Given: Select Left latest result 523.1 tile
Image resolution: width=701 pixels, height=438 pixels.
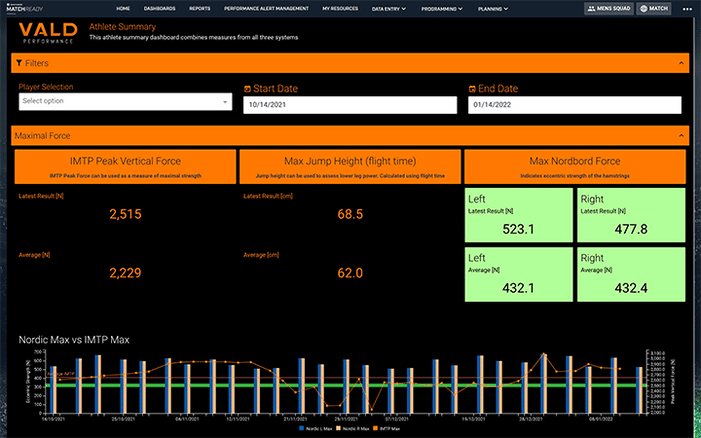Looking at the screenshot, I should (519, 215).
